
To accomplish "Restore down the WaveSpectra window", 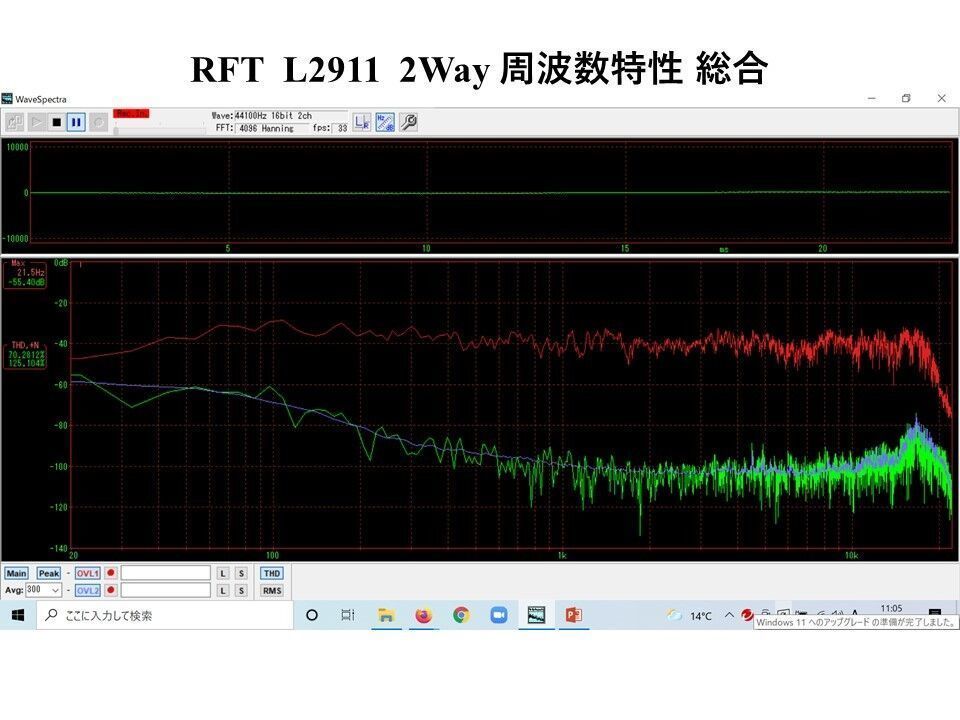I will point(906,98).
